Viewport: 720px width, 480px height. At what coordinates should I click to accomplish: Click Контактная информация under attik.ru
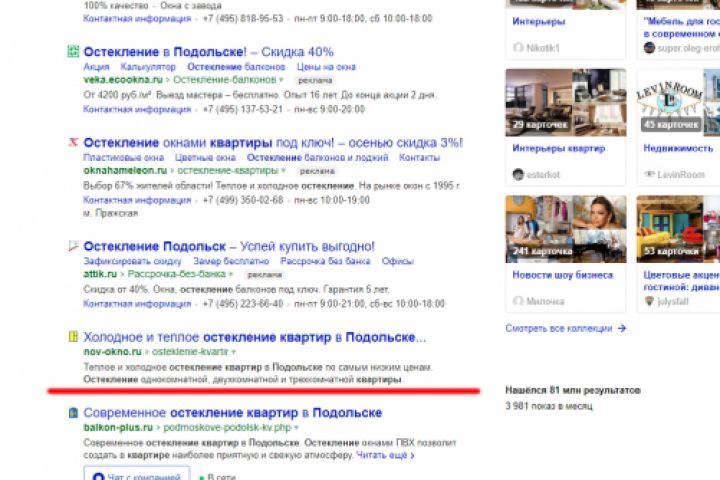137,303
